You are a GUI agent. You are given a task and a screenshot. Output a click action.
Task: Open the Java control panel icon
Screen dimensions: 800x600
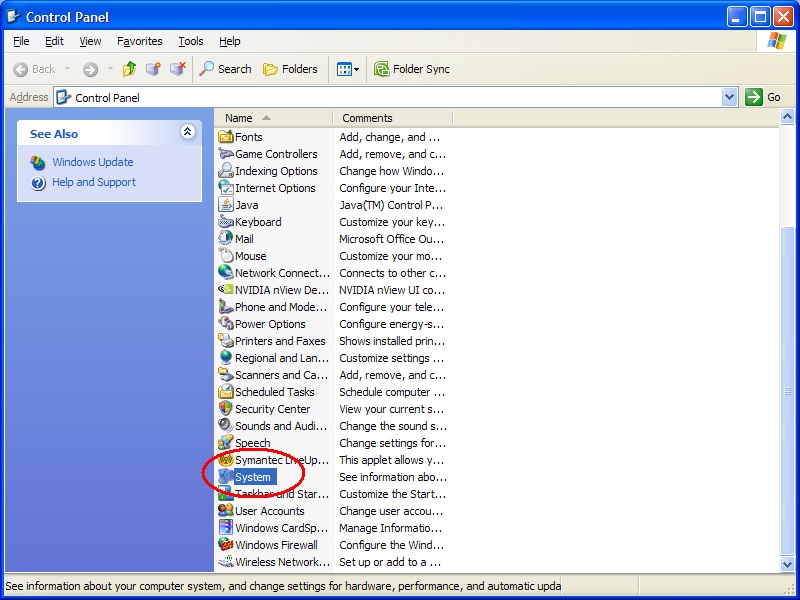tap(226, 205)
